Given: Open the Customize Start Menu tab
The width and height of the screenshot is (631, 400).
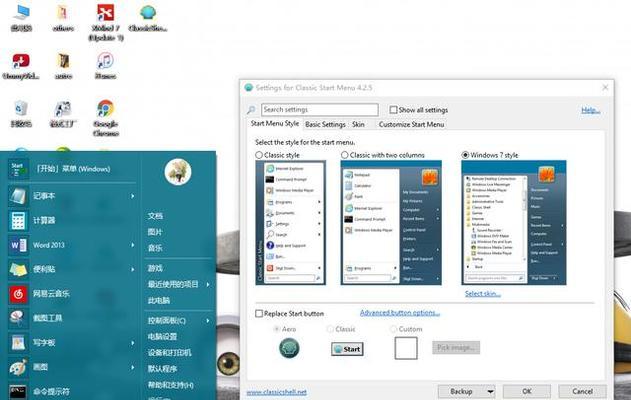Looking at the screenshot, I should pyautogui.click(x=411, y=124).
